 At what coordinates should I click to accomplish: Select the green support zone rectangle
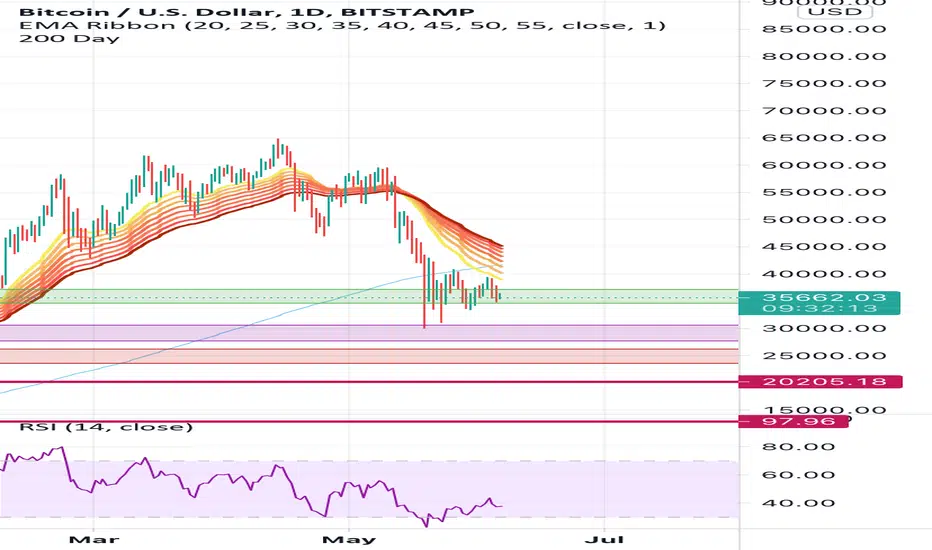369,296
